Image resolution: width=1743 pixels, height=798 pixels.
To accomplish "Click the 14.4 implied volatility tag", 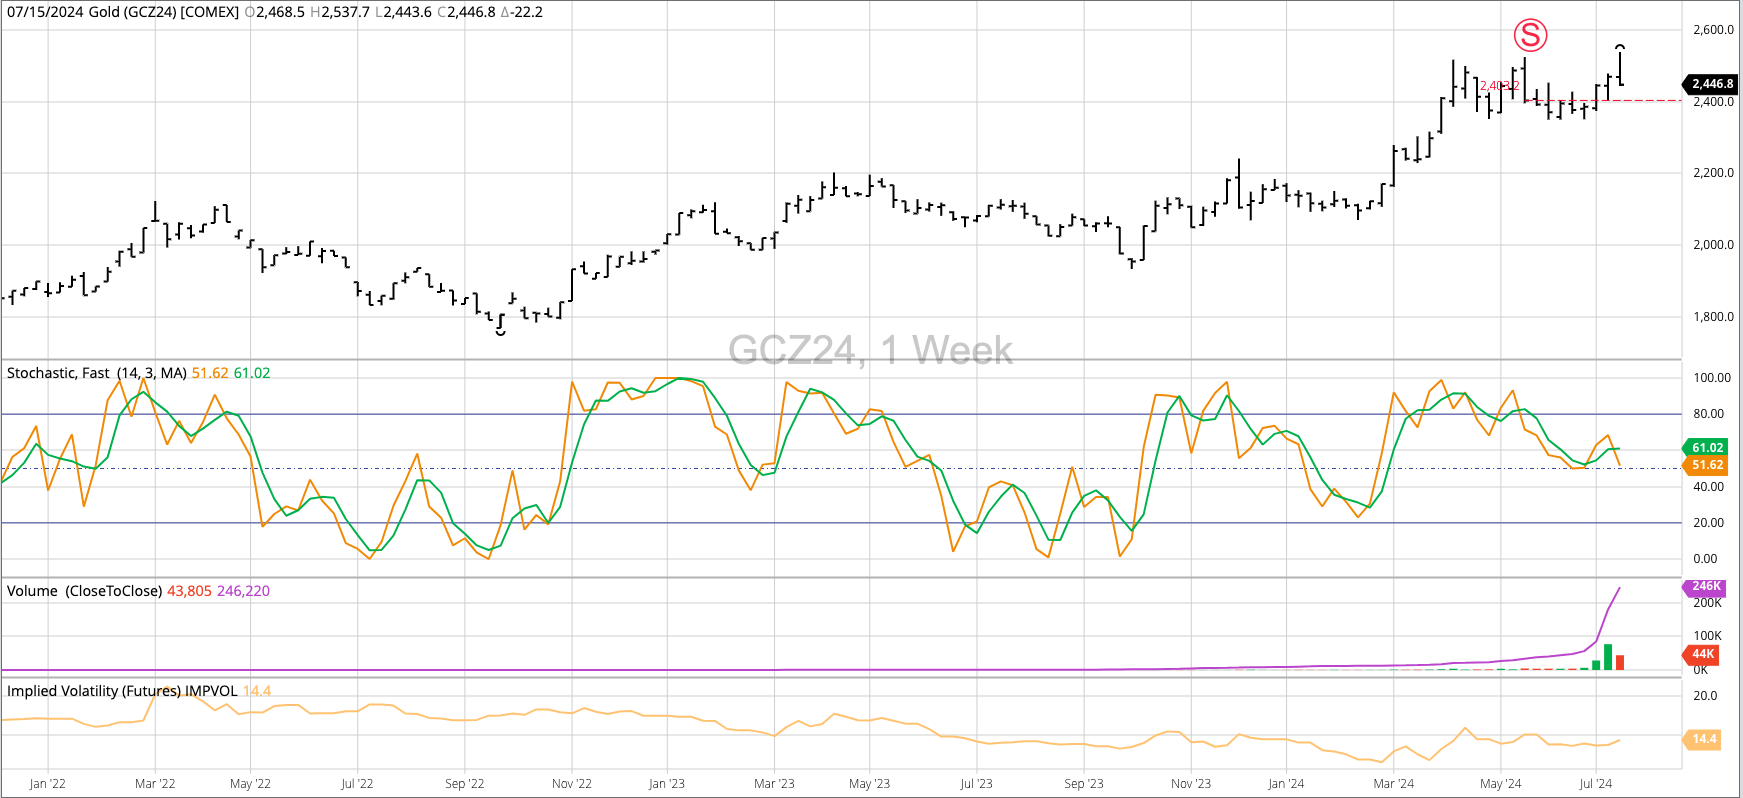I will pos(1703,739).
